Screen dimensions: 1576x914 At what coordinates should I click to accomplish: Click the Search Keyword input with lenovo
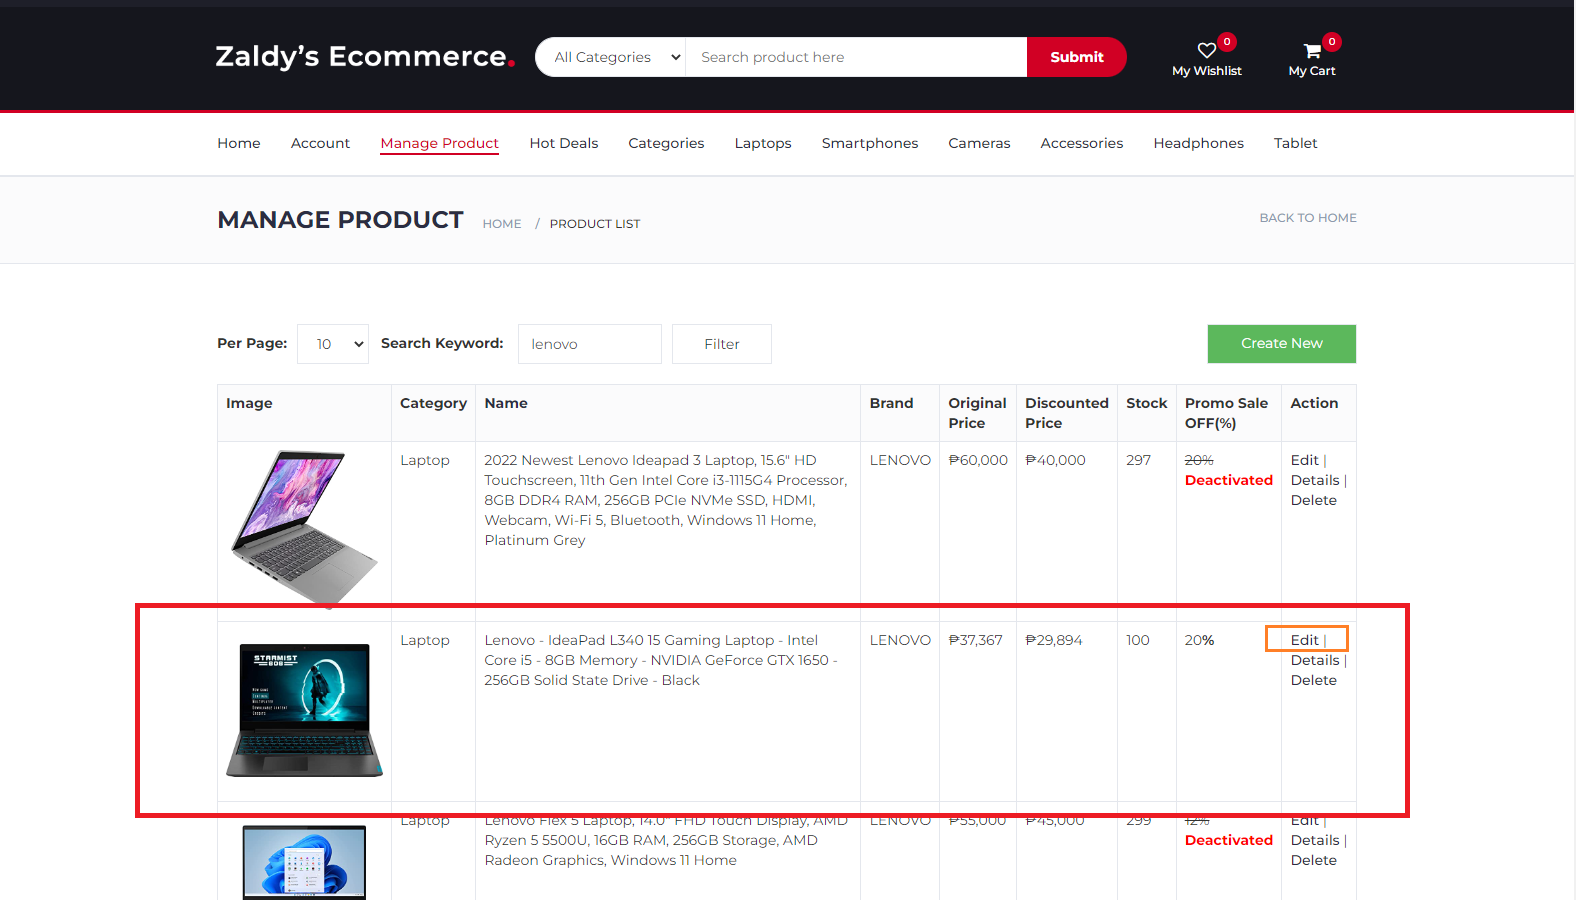tap(590, 344)
